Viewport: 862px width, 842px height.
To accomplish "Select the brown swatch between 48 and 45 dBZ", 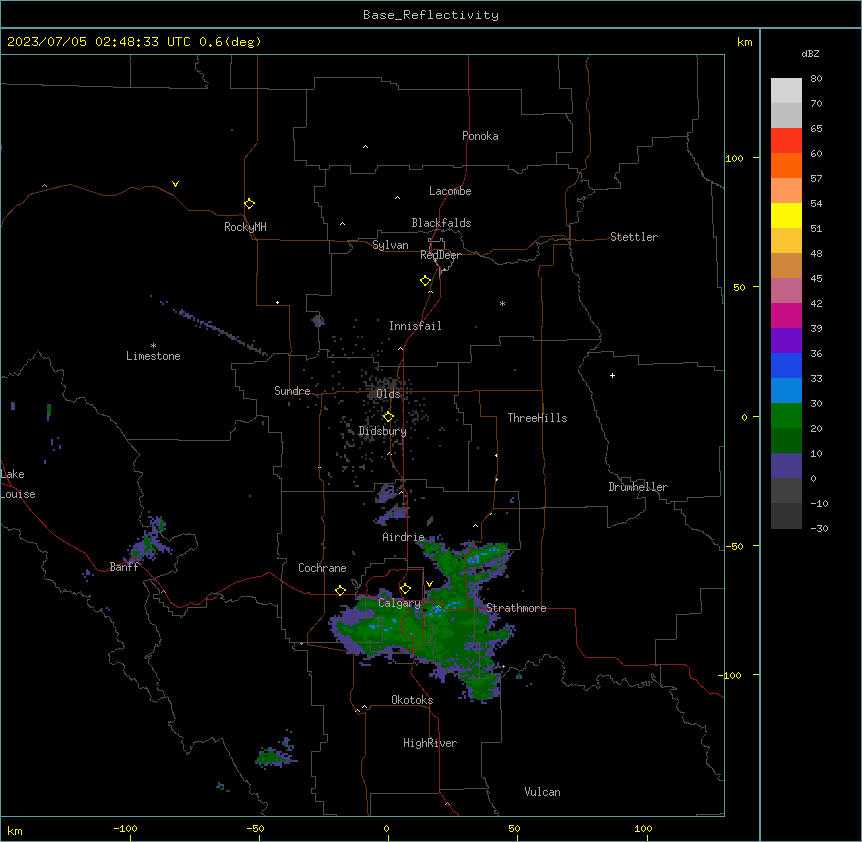I will pyautogui.click(x=786, y=265).
